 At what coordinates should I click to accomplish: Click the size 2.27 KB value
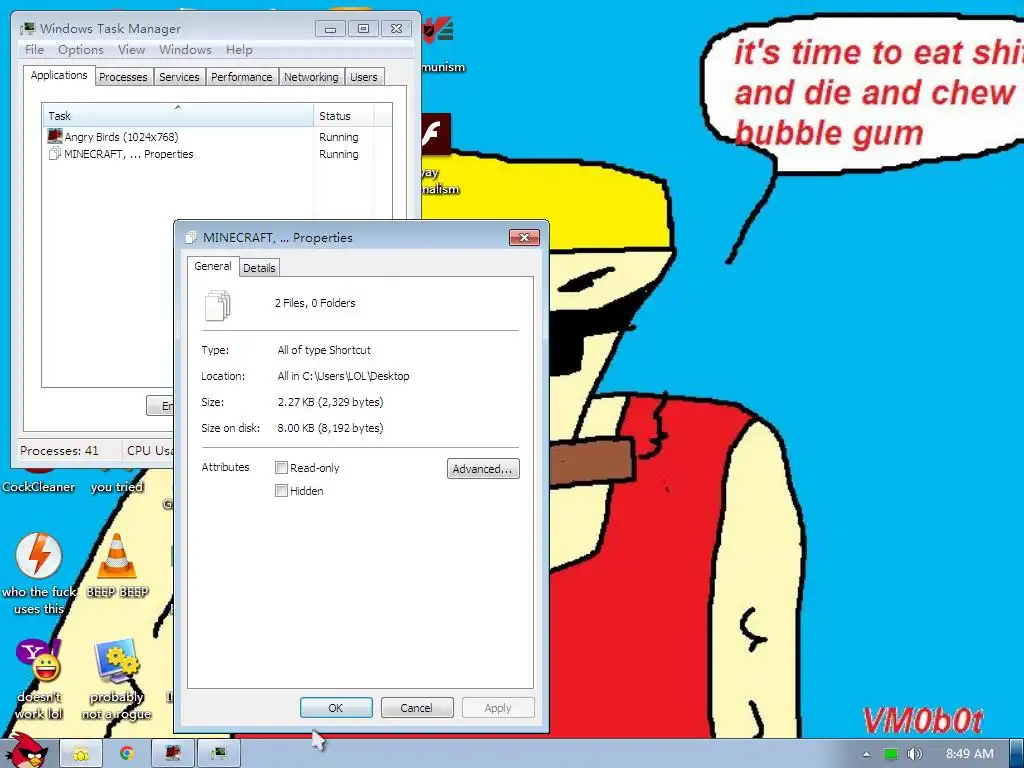click(x=330, y=402)
